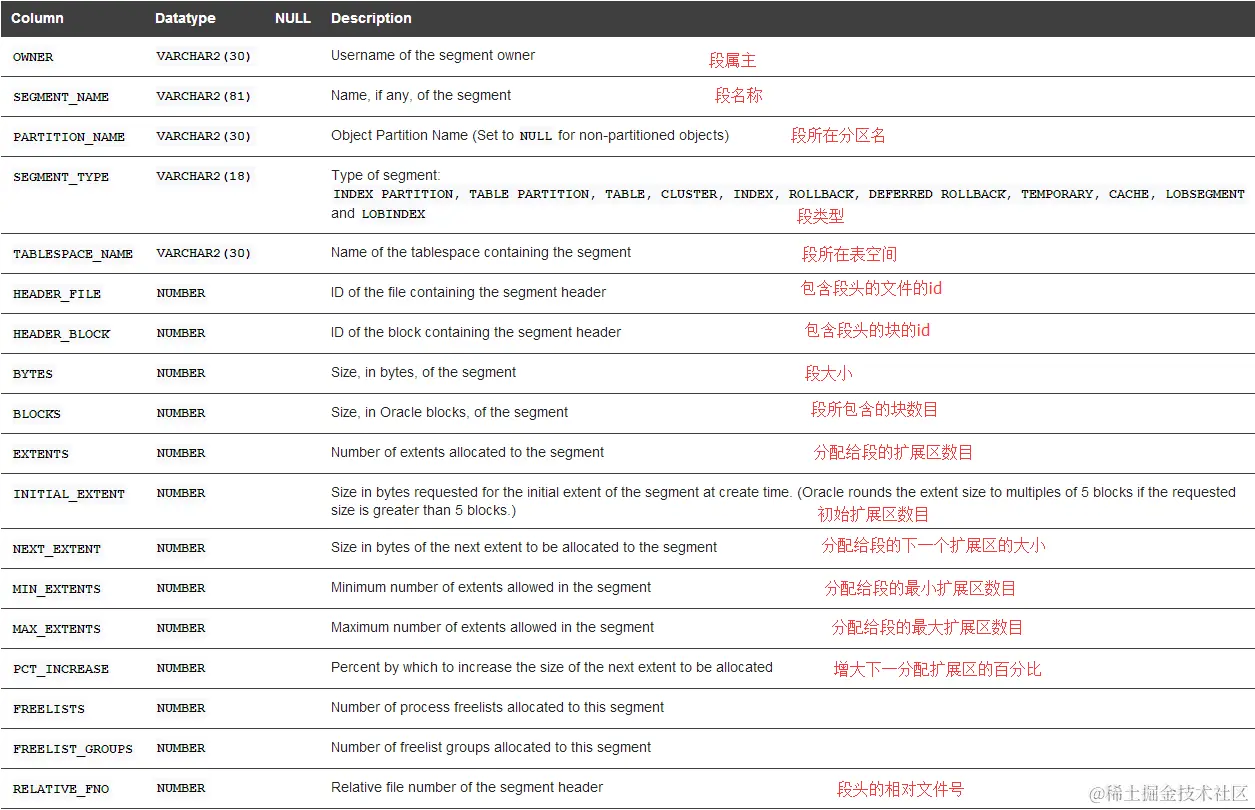
Task: Click the "Description" header cell
Action: (371, 18)
